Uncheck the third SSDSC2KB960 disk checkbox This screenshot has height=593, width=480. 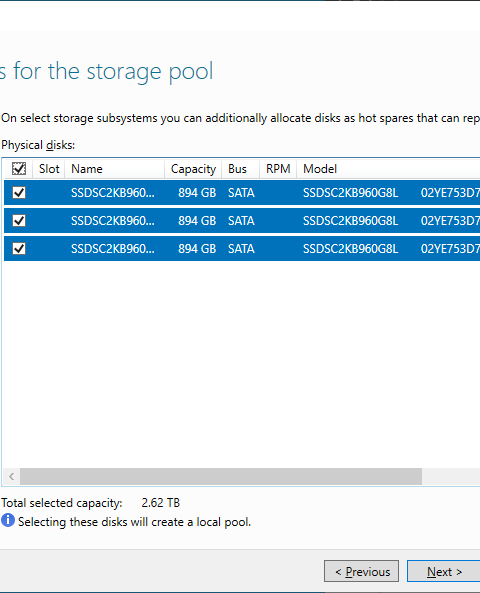click(x=19, y=248)
